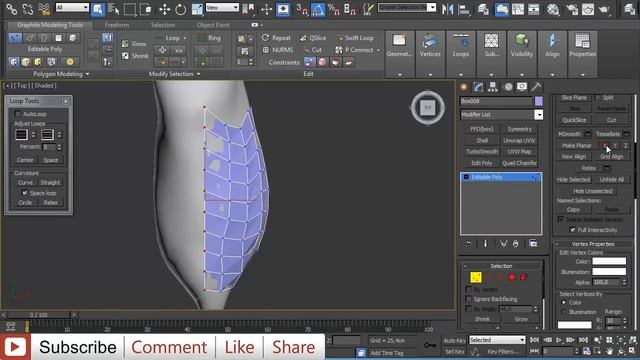Viewport: 640px width, 360px height.
Task: Click the Swift Loop tool
Action: click(355, 38)
